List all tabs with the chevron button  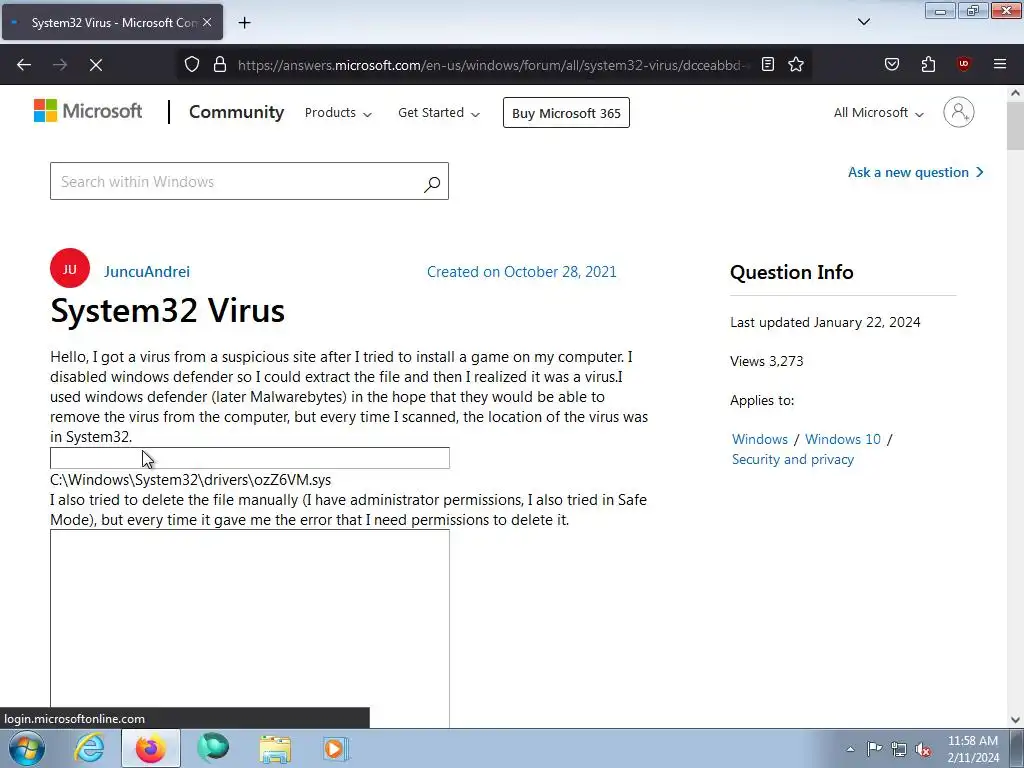click(863, 22)
